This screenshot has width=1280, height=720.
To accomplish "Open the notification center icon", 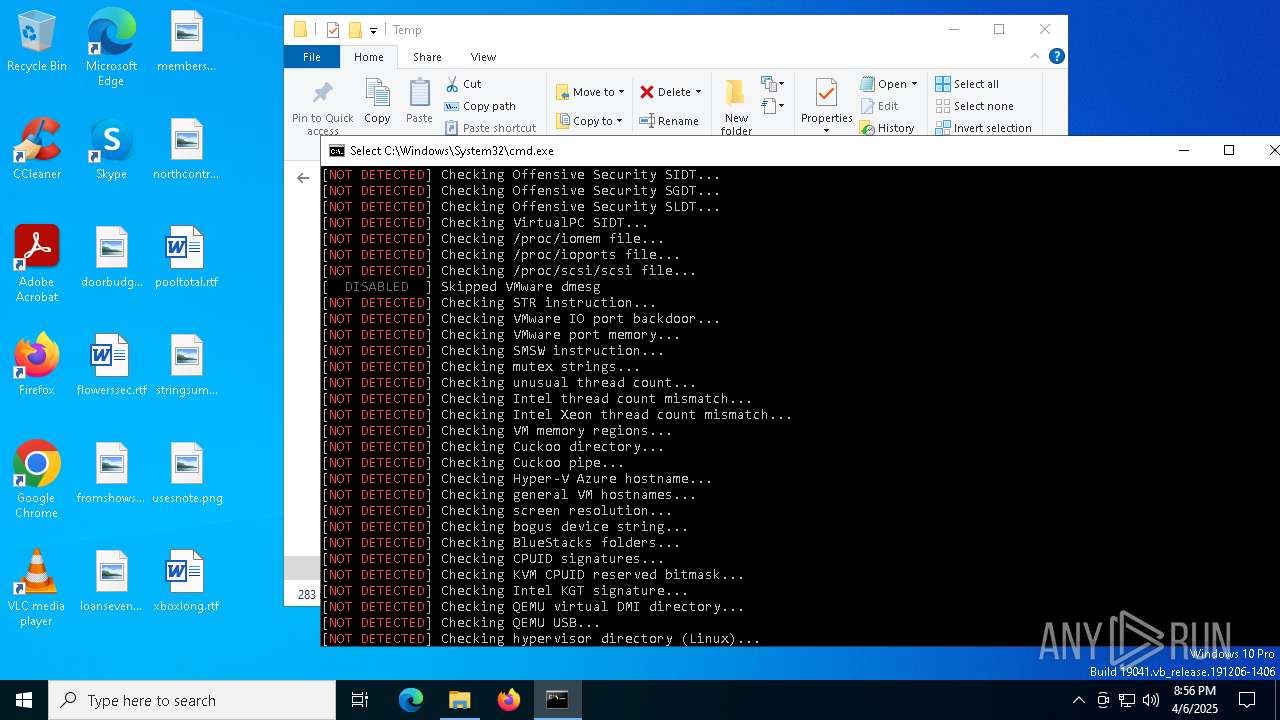I will pyautogui.click(x=1247, y=700).
